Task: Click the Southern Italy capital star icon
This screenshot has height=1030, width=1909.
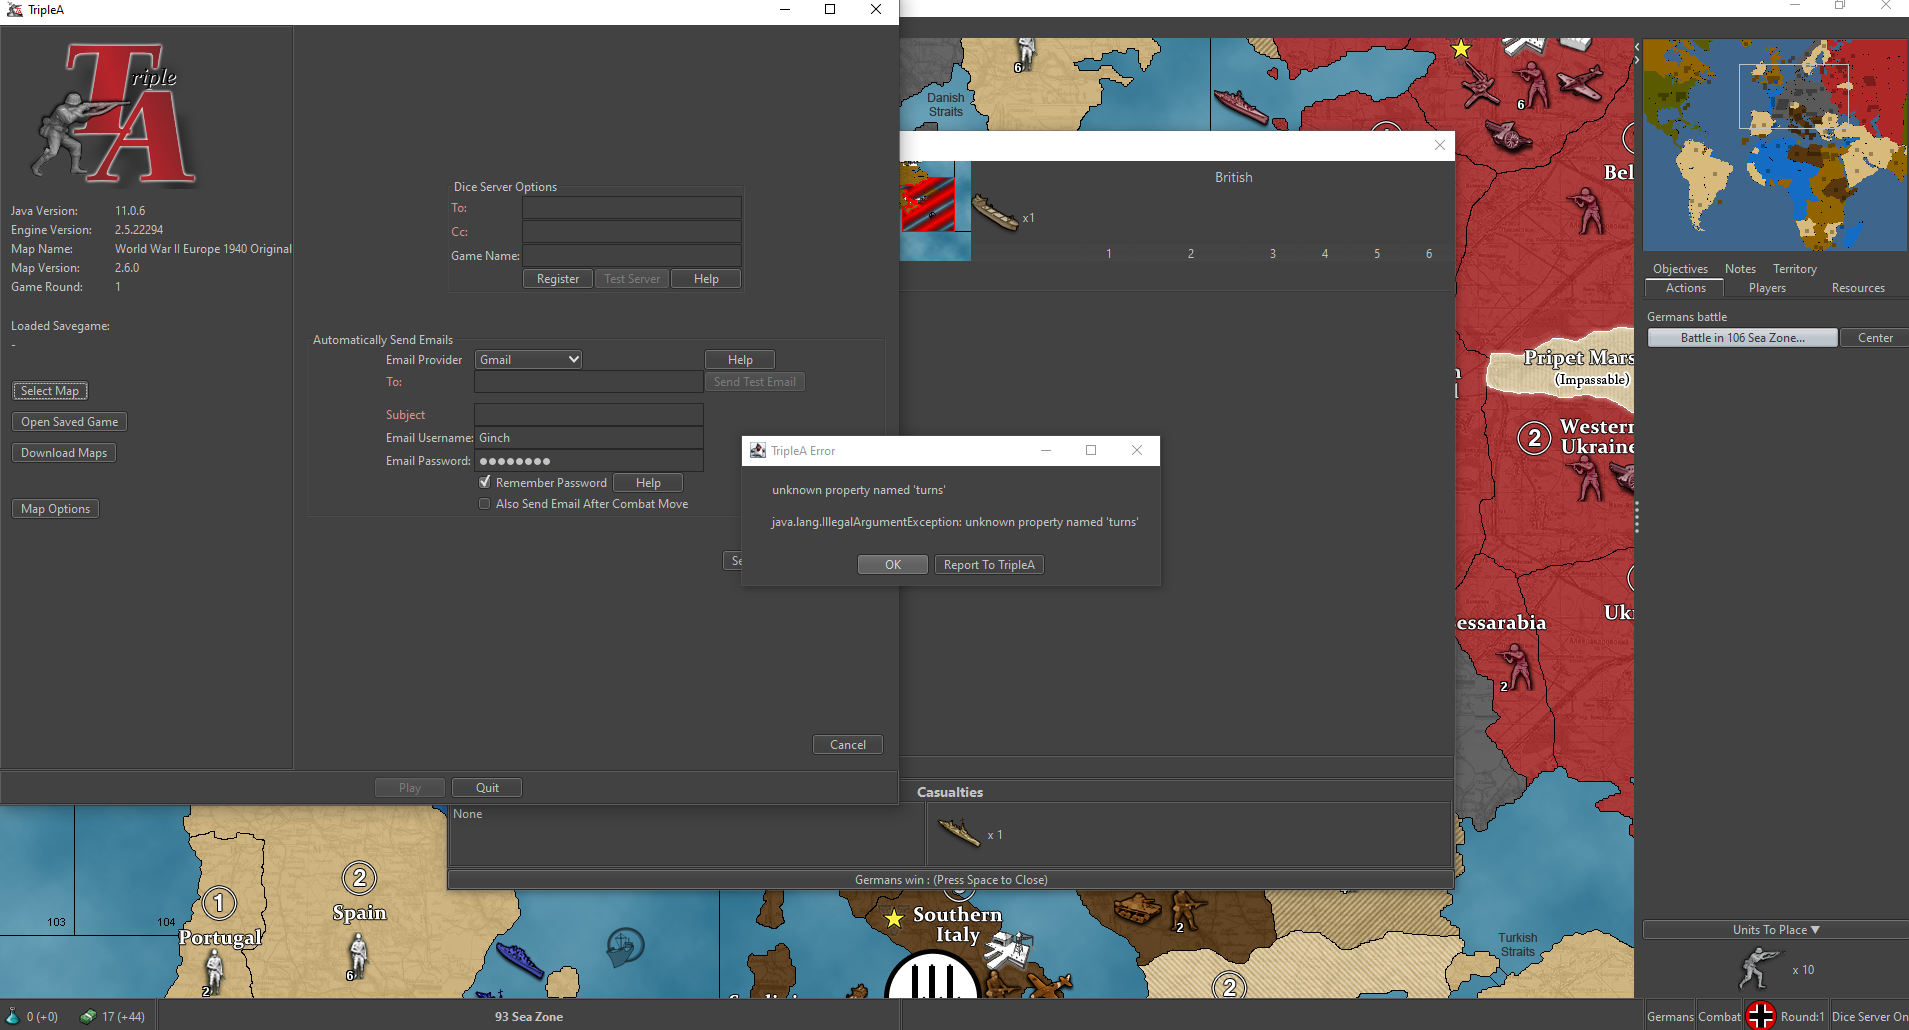Action: tap(894, 918)
